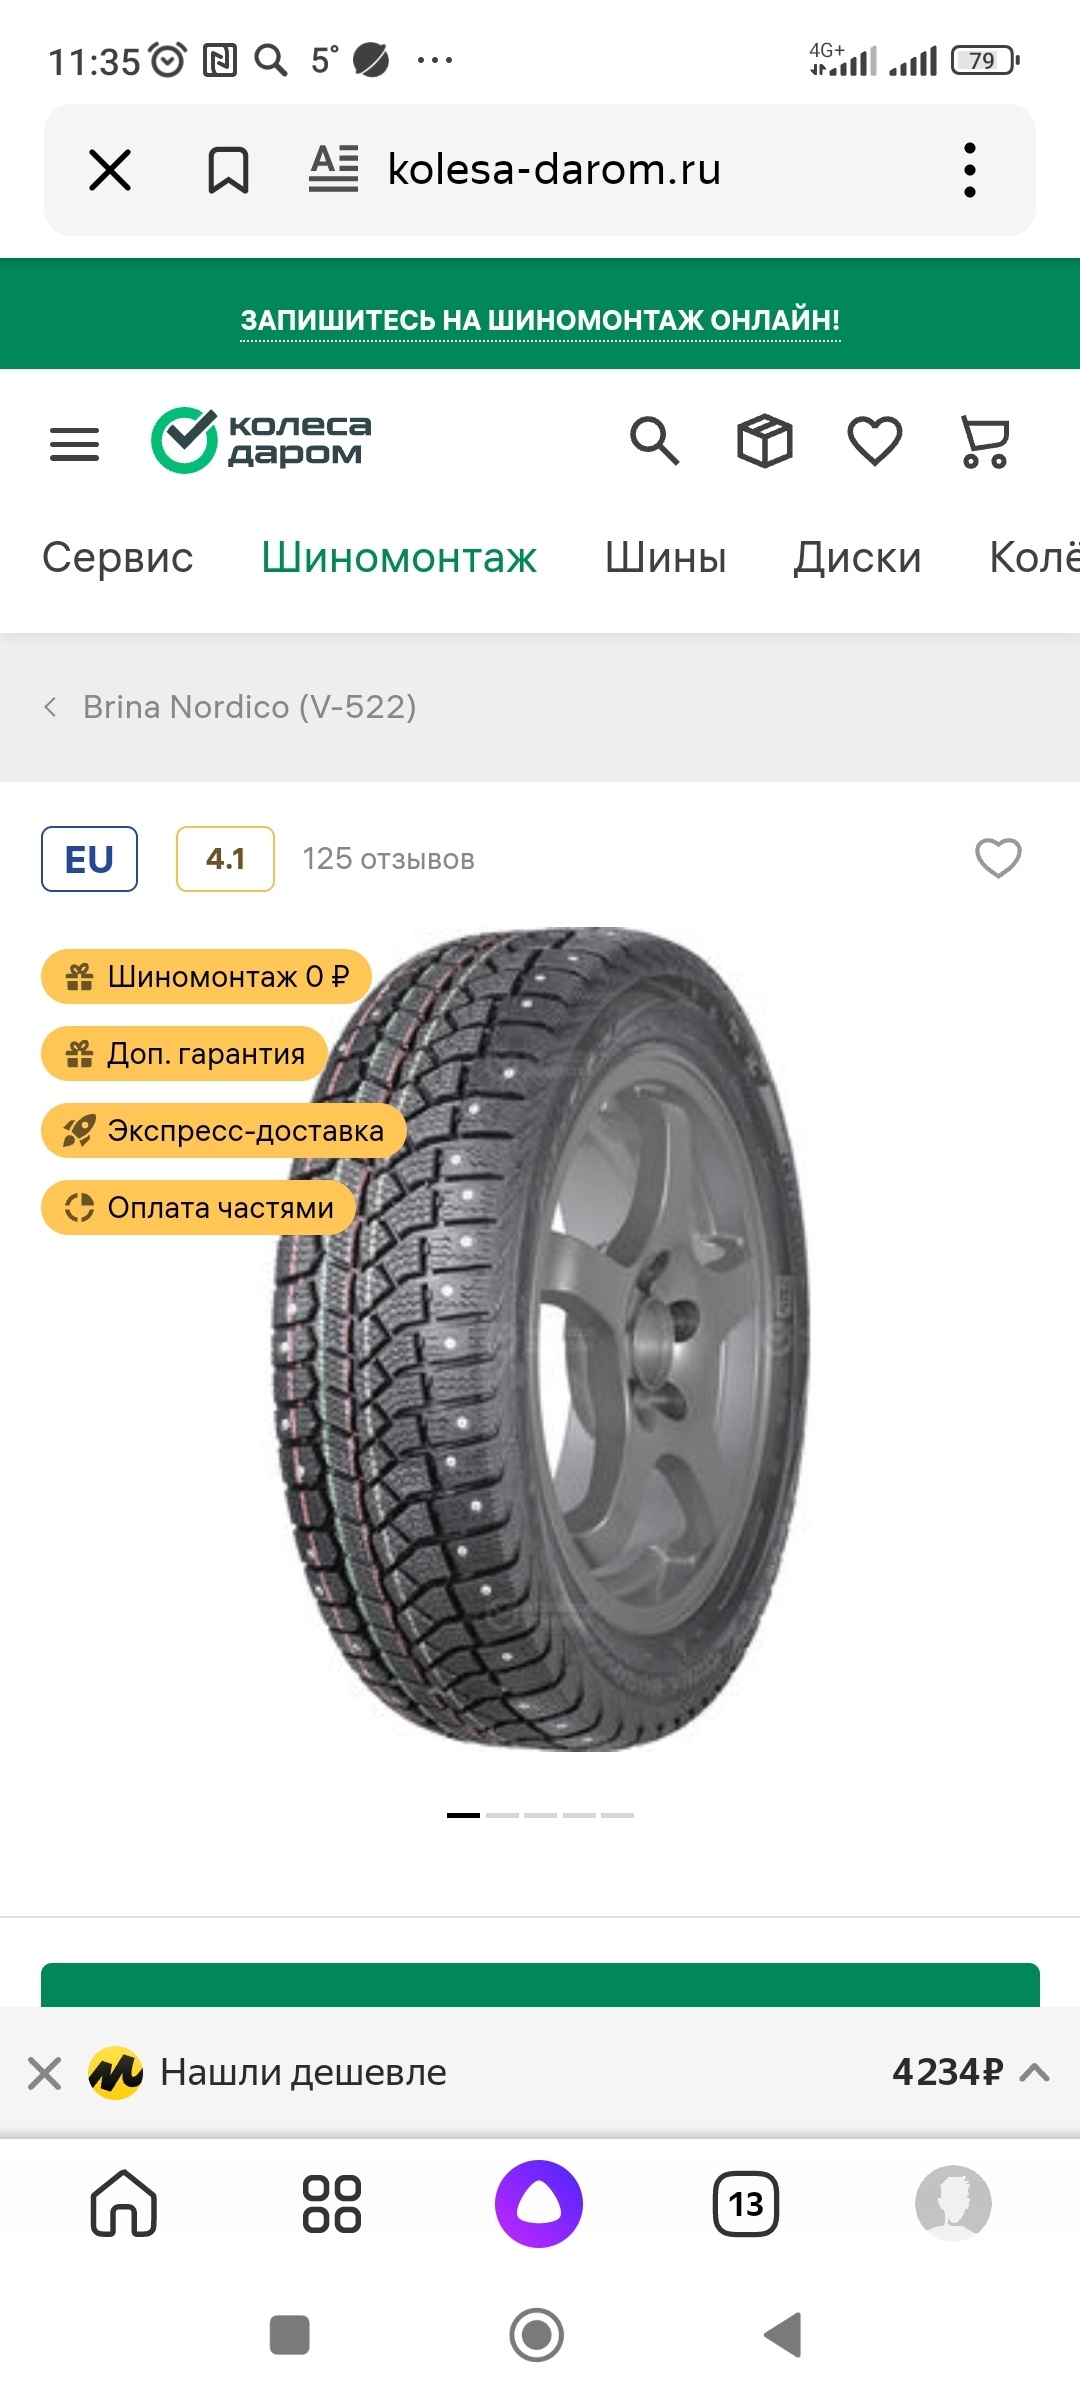Tap the online tire fitting banner
This screenshot has height=2400, width=1080.
coord(540,320)
